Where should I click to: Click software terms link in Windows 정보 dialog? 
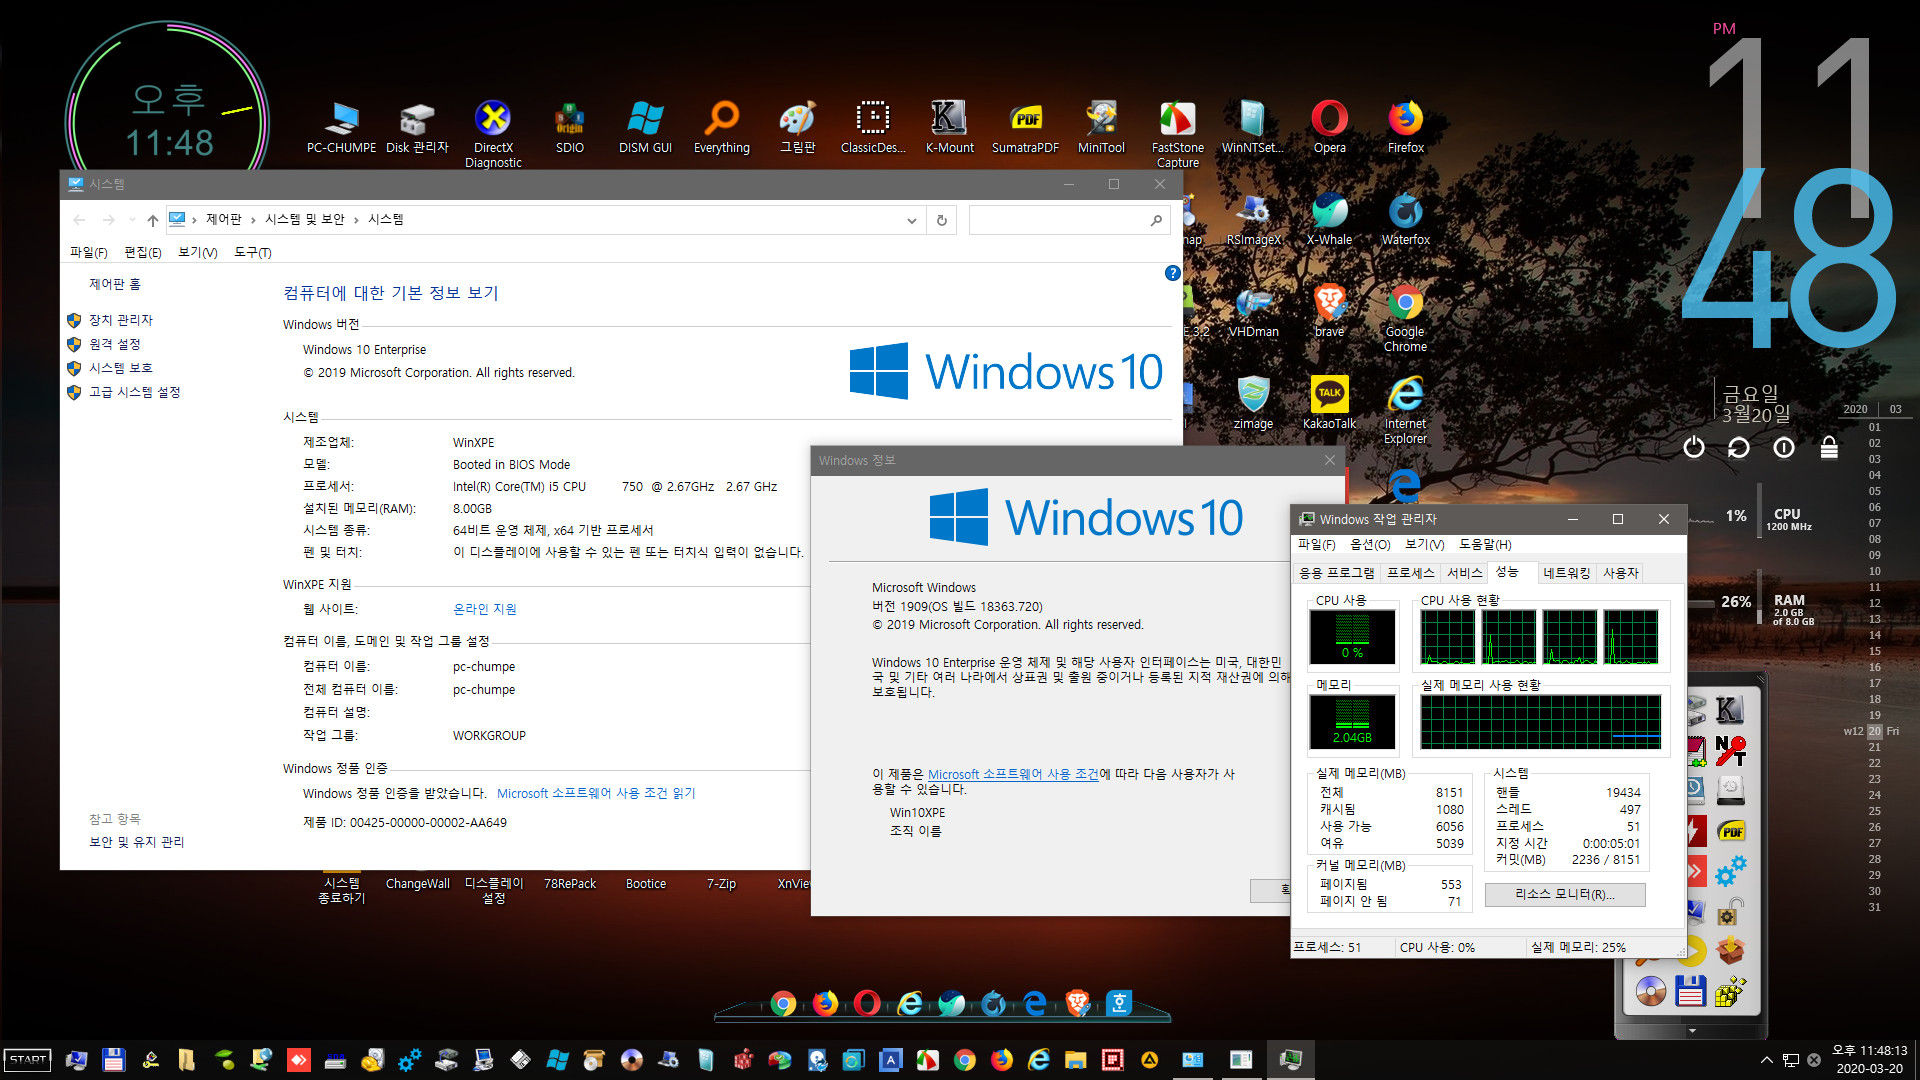[1013, 774]
